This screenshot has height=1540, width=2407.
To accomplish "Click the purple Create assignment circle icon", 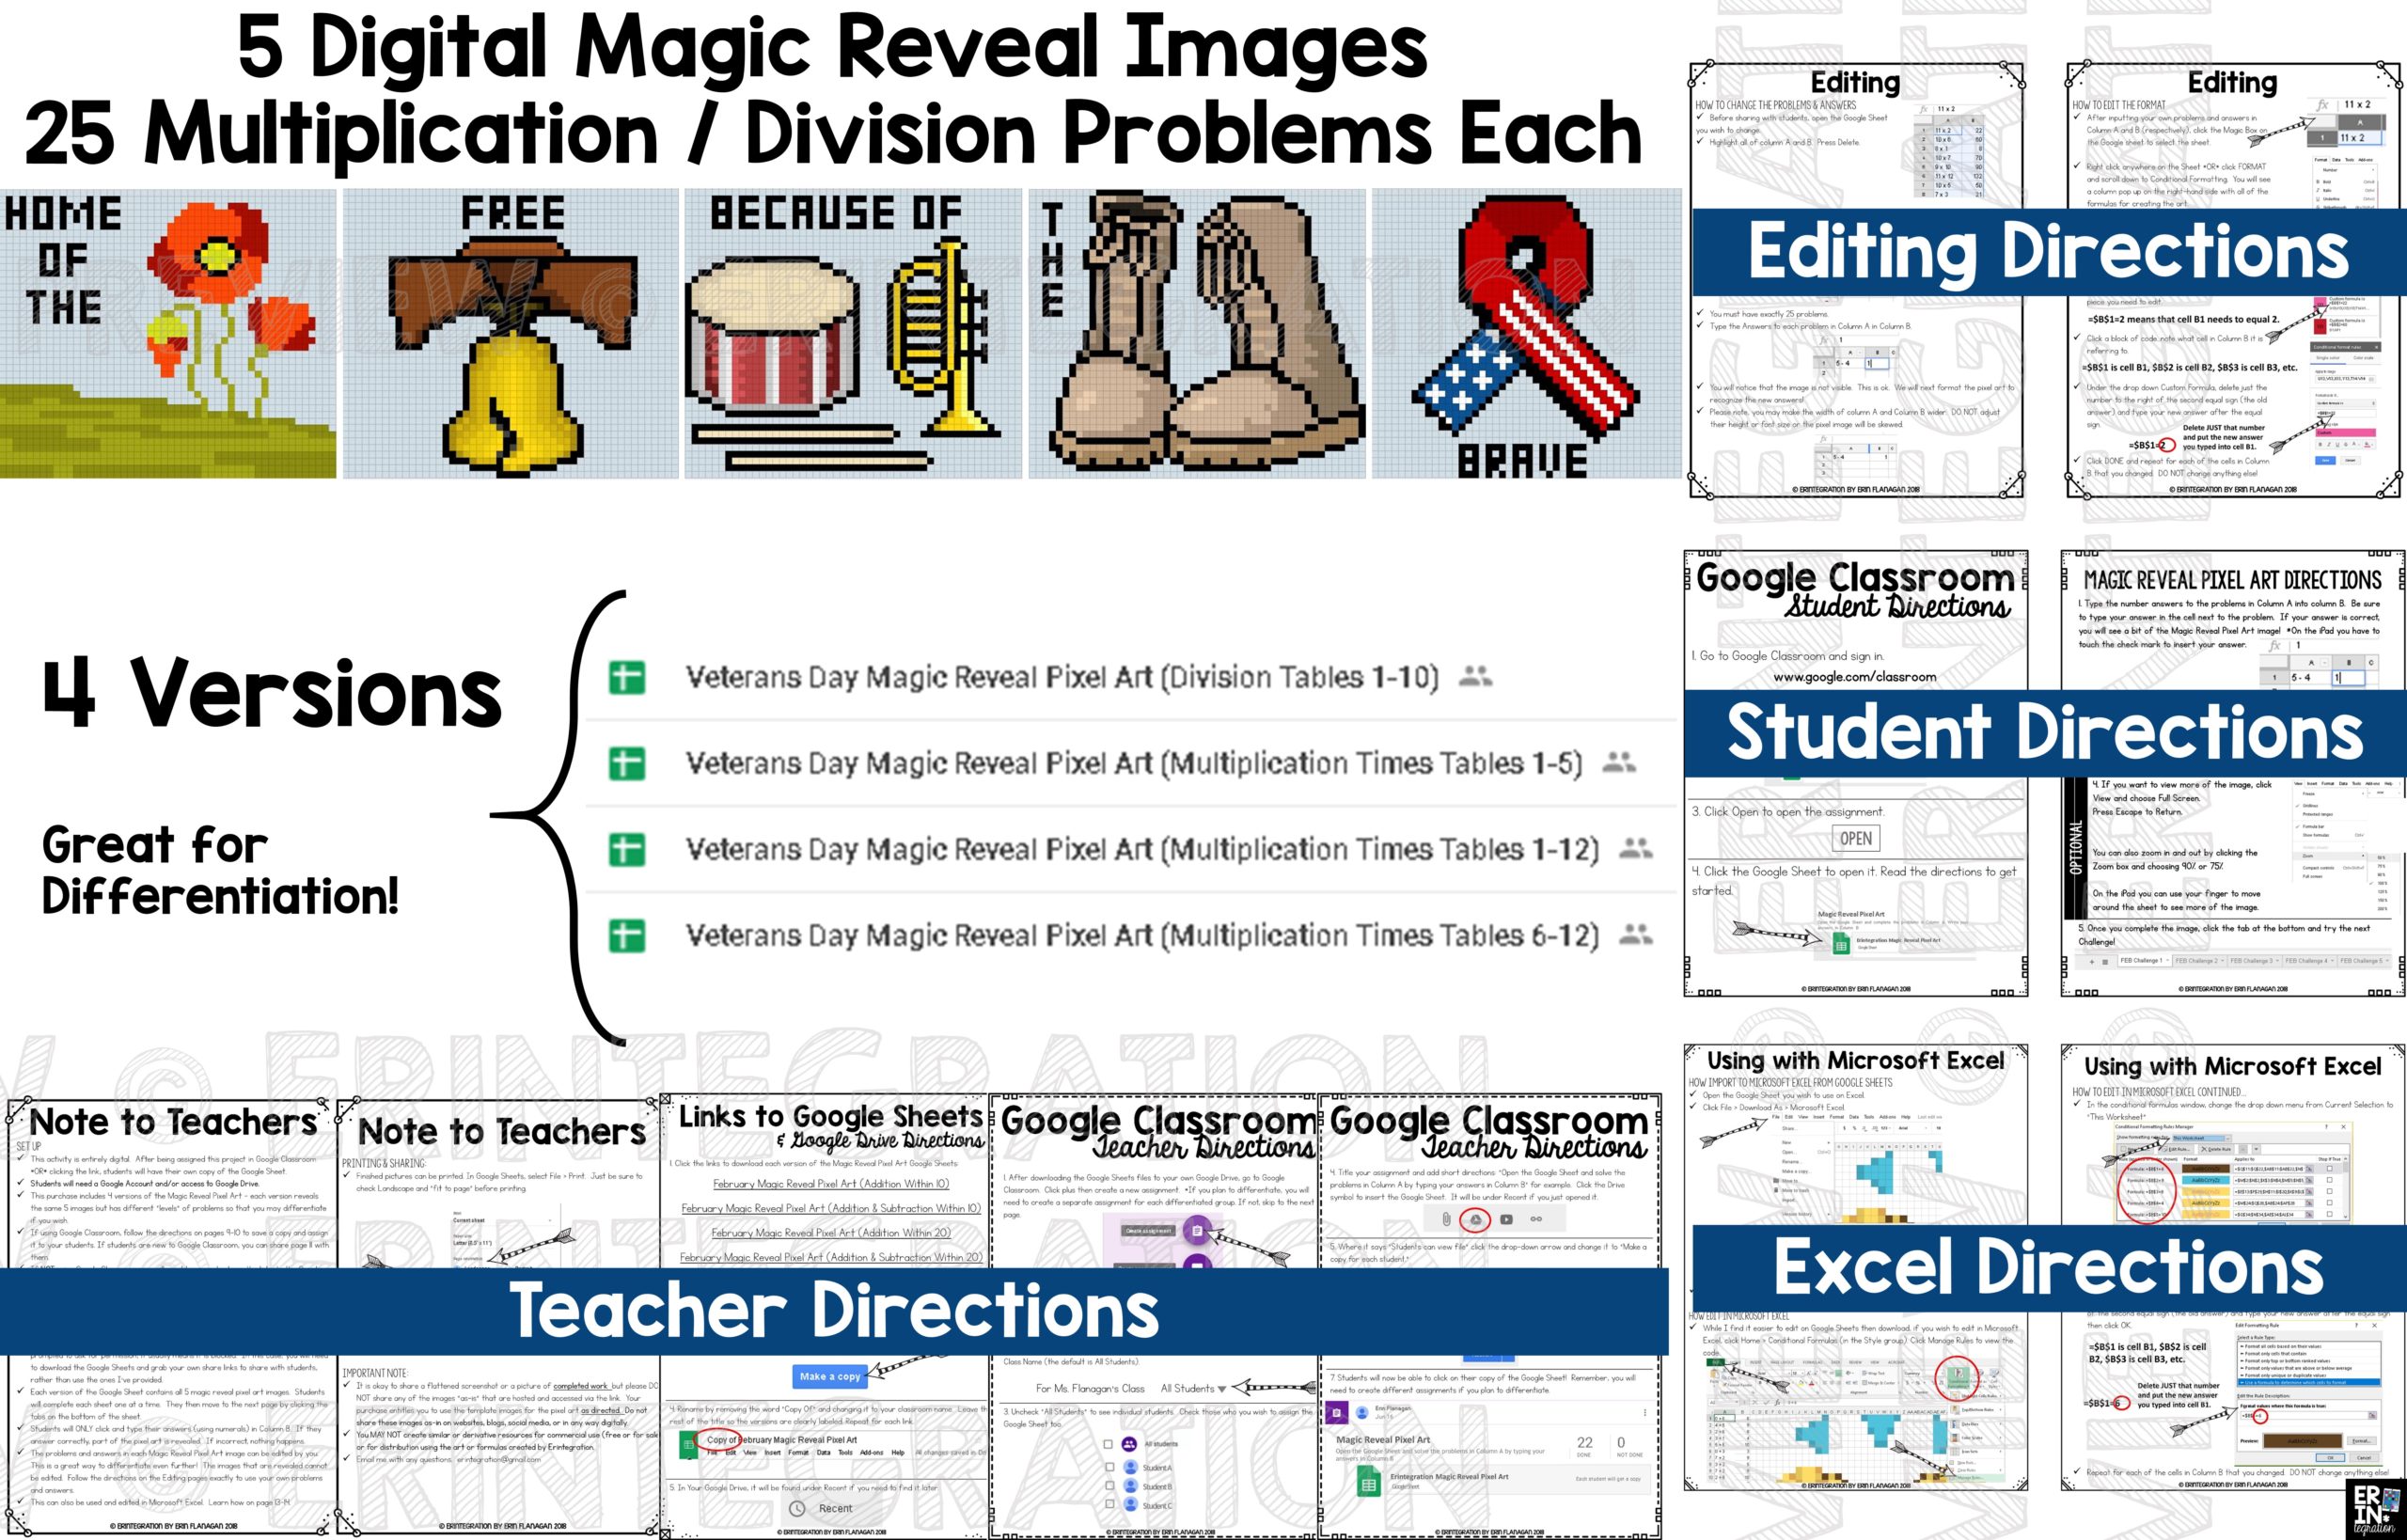I will [x=1197, y=1229].
